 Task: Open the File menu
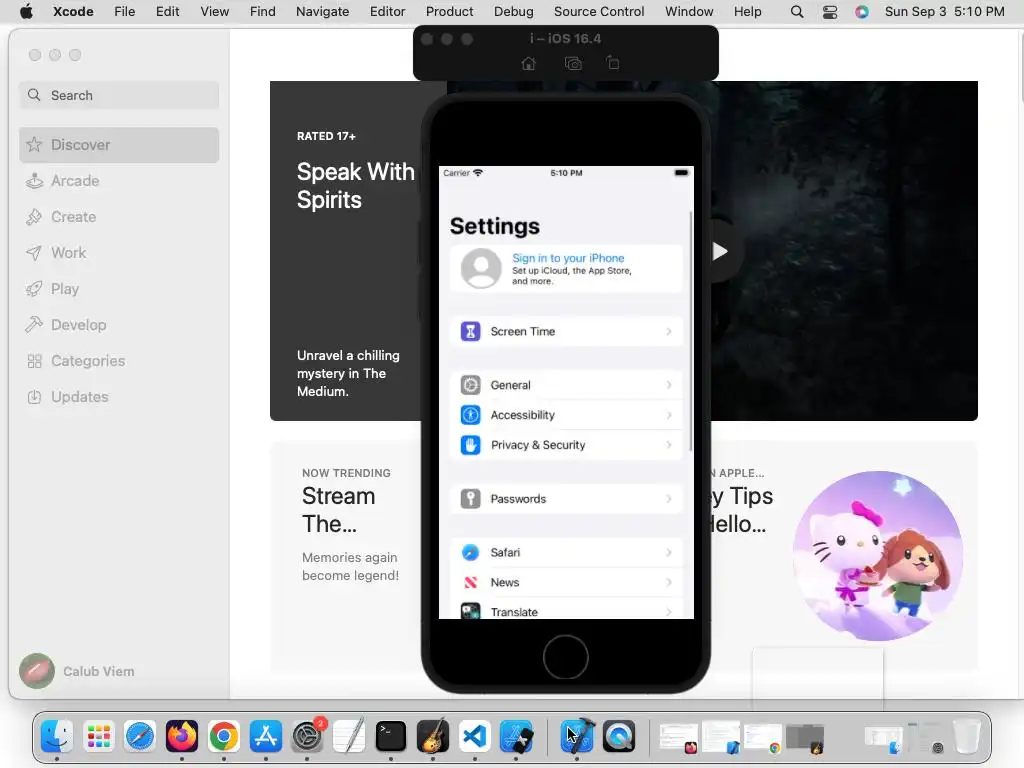[x=124, y=12]
